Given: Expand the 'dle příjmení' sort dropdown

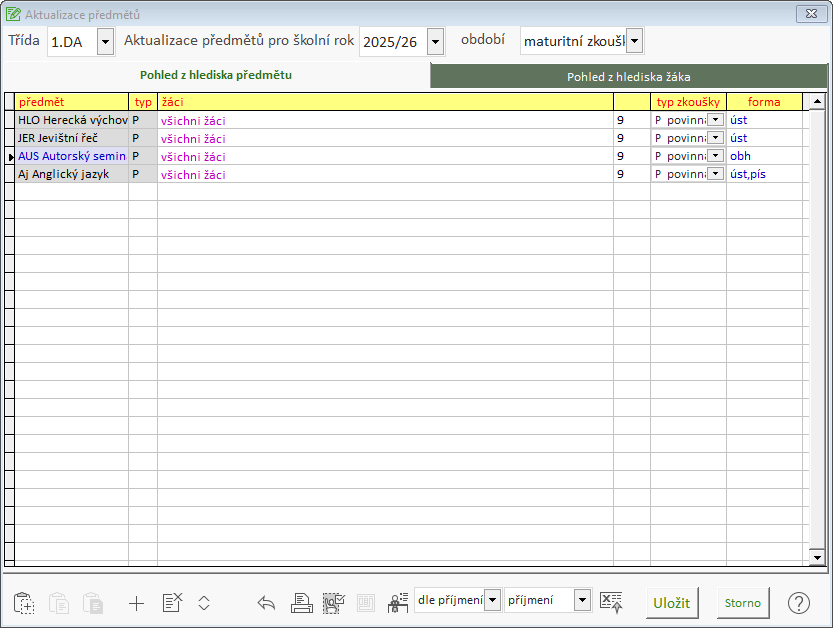Looking at the screenshot, I should pyautogui.click(x=492, y=600).
